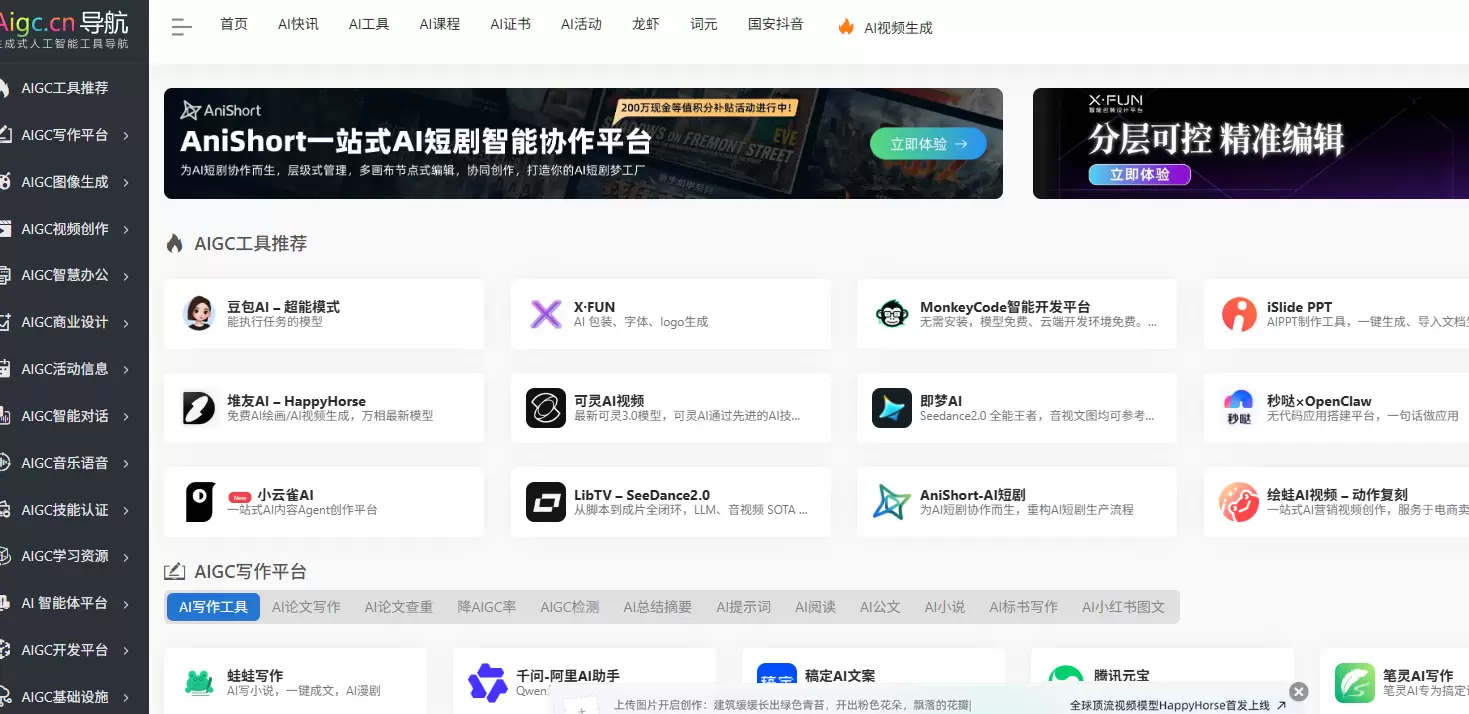Image resolution: width=1469 pixels, height=714 pixels.
Task: Click the AIGC写作平台 sidebar icon
Action: pyautogui.click(x=4, y=135)
